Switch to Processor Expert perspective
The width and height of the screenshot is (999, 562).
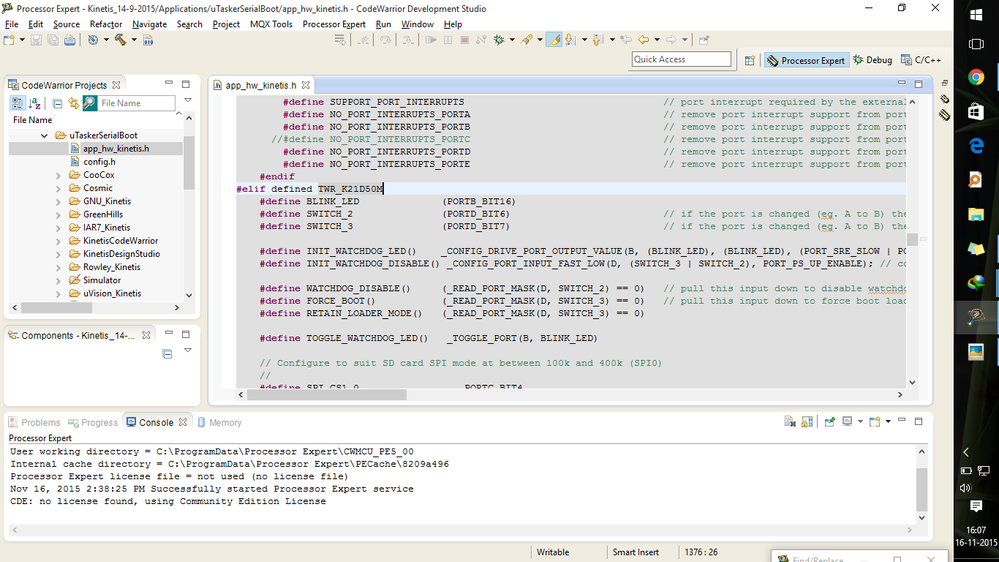pyautogui.click(x=806, y=61)
